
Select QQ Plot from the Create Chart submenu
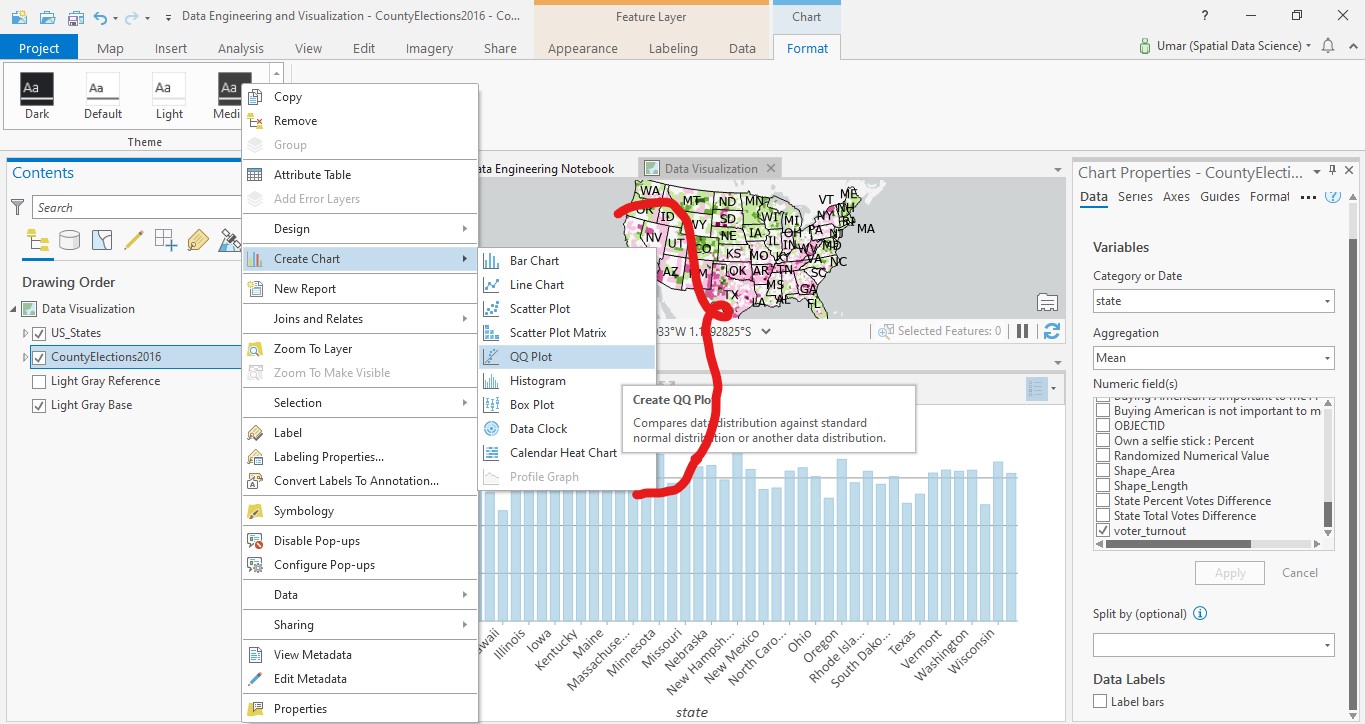point(529,355)
